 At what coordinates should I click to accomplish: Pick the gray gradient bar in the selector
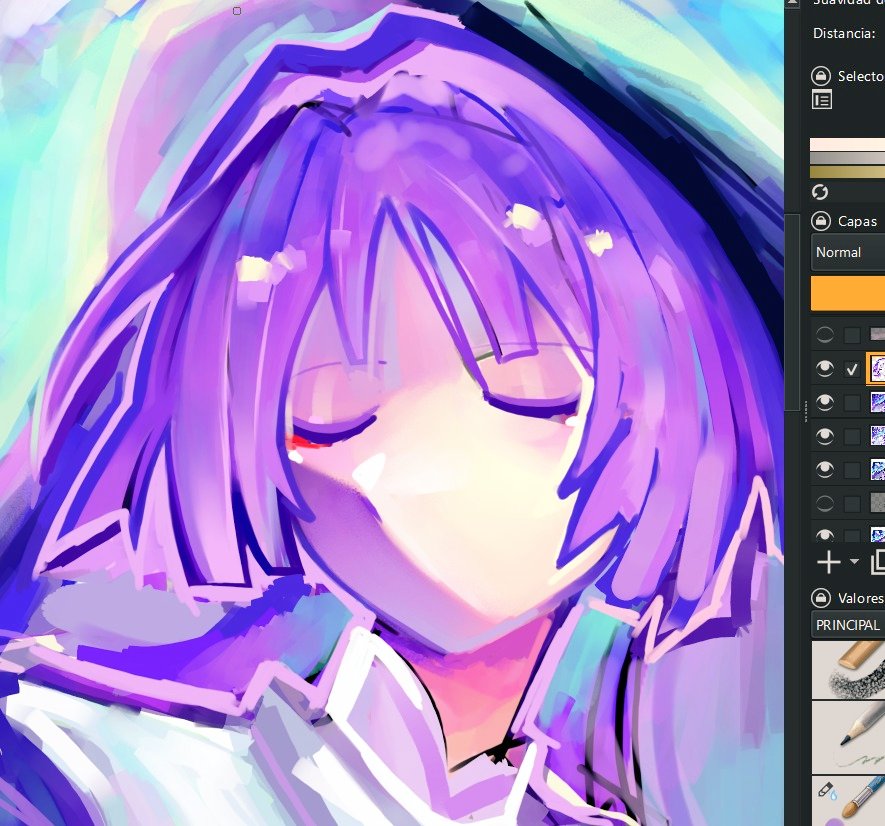(847, 158)
